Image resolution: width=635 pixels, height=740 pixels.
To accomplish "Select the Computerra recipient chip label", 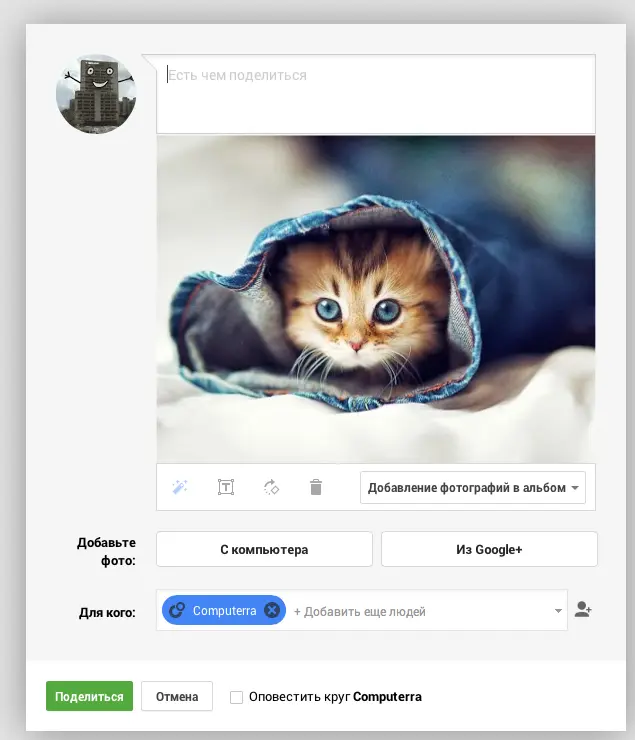I will pos(225,610).
